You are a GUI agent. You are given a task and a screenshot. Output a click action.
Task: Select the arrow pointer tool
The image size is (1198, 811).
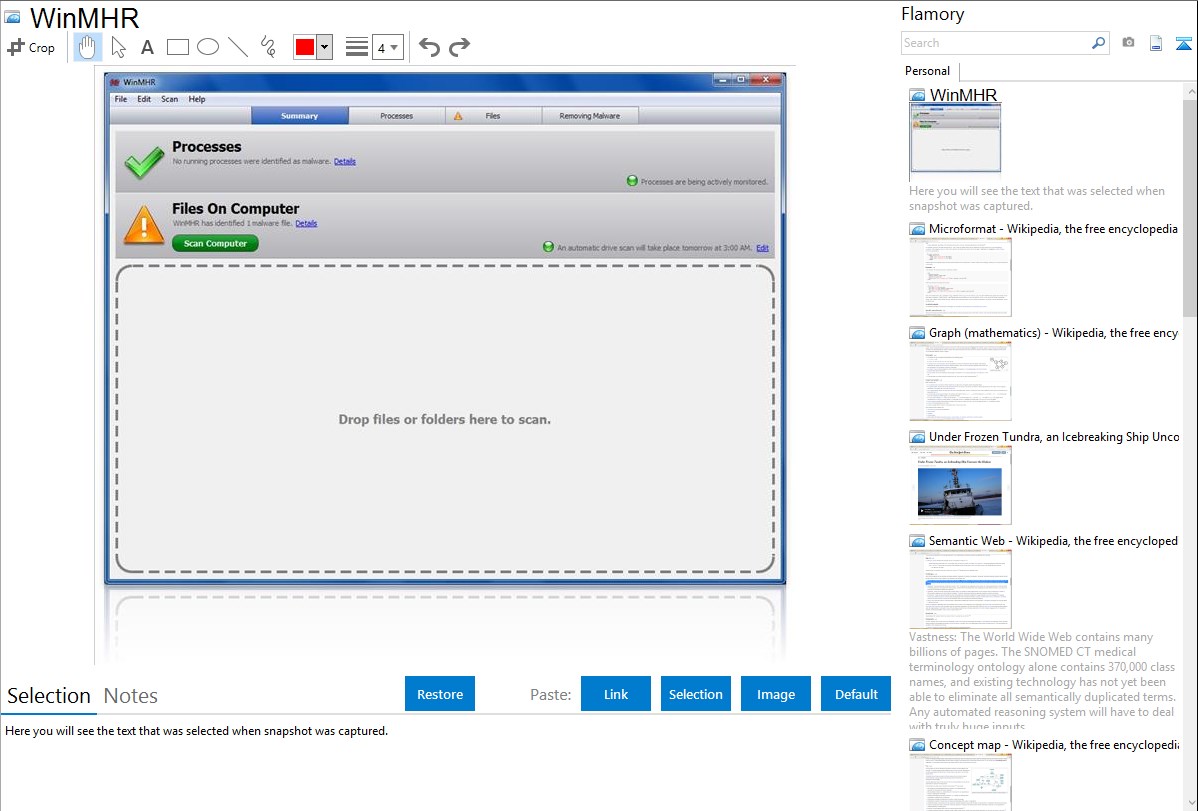[118, 47]
